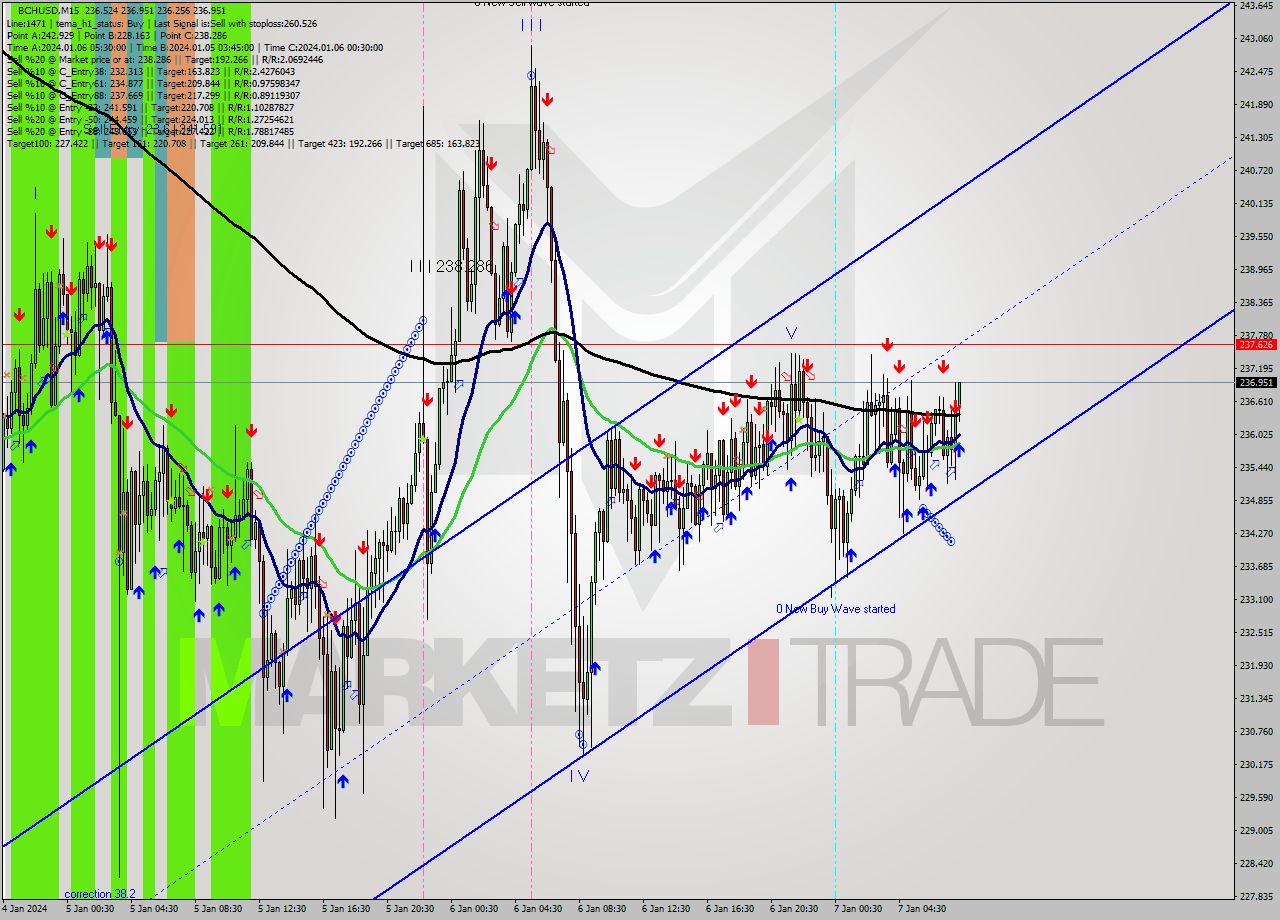The image size is (1280, 920).
Task: Select the '7 Jan 00:30' time label
Action: click(x=858, y=909)
